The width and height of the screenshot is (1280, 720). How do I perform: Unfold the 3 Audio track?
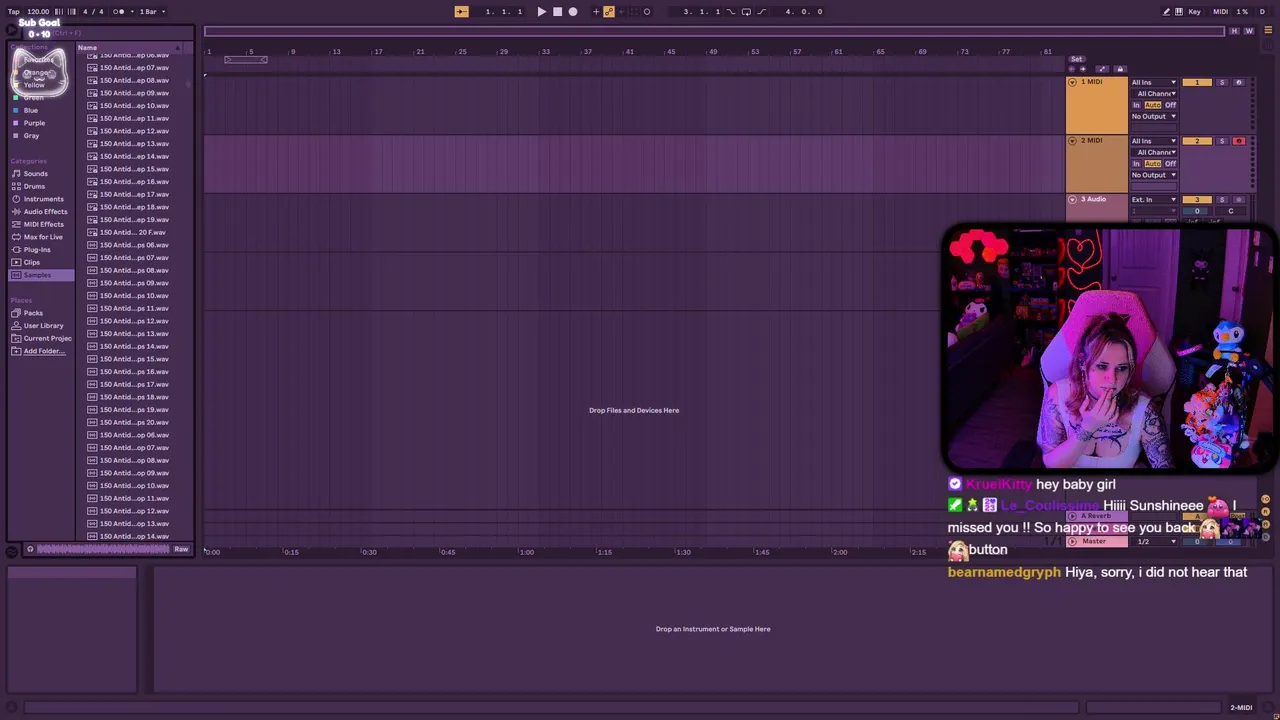[x=1072, y=200]
